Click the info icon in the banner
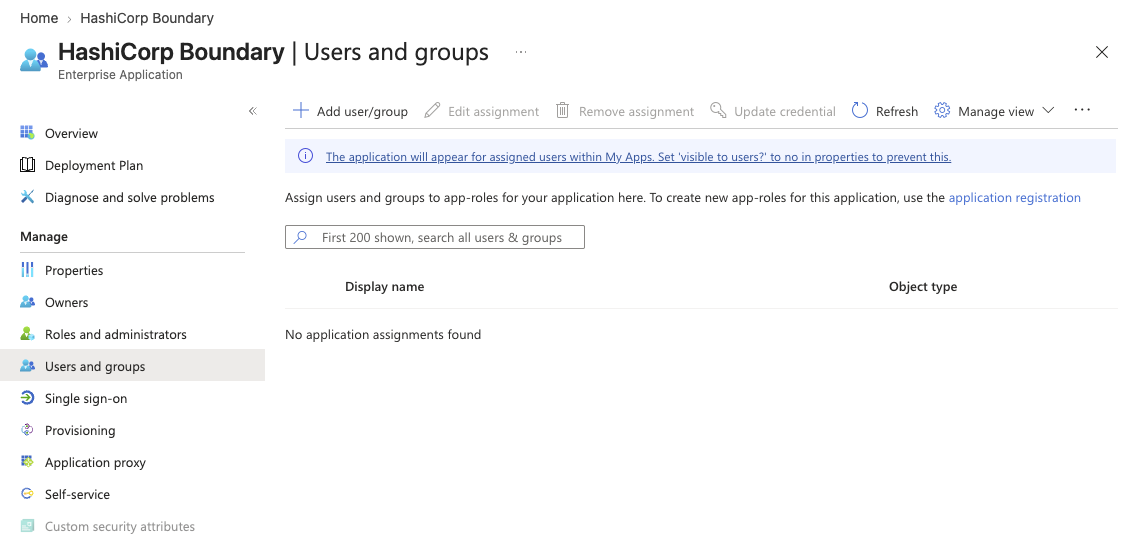 pyautogui.click(x=305, y=156)
